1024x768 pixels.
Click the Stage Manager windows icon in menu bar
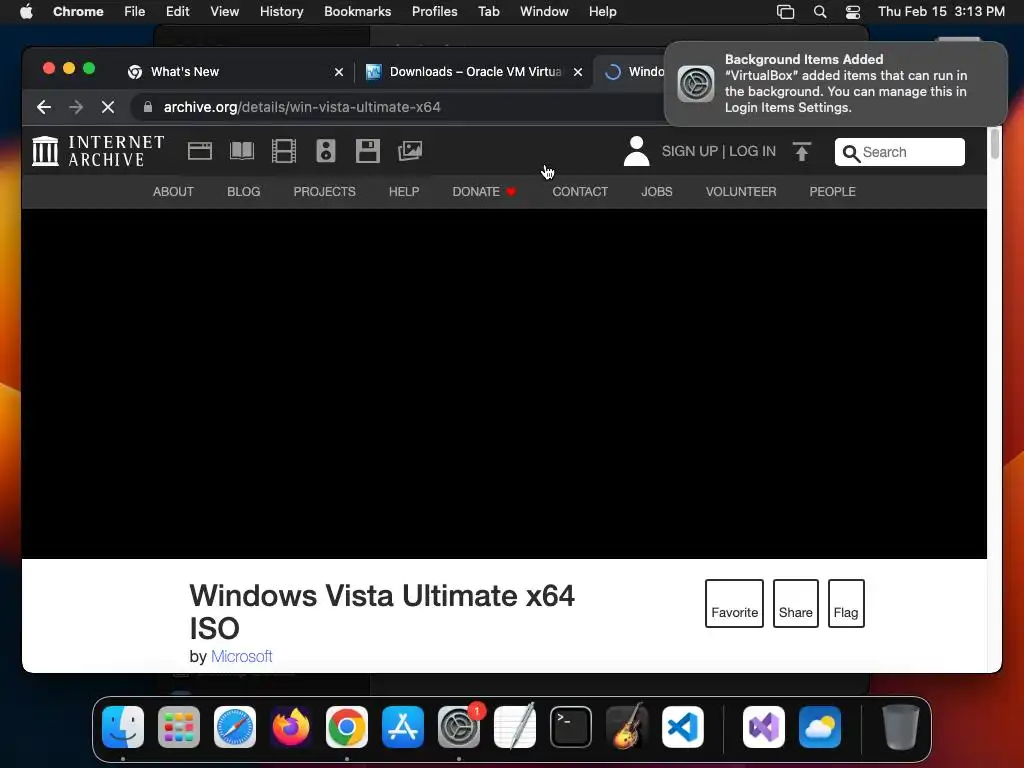click(786, 12)
